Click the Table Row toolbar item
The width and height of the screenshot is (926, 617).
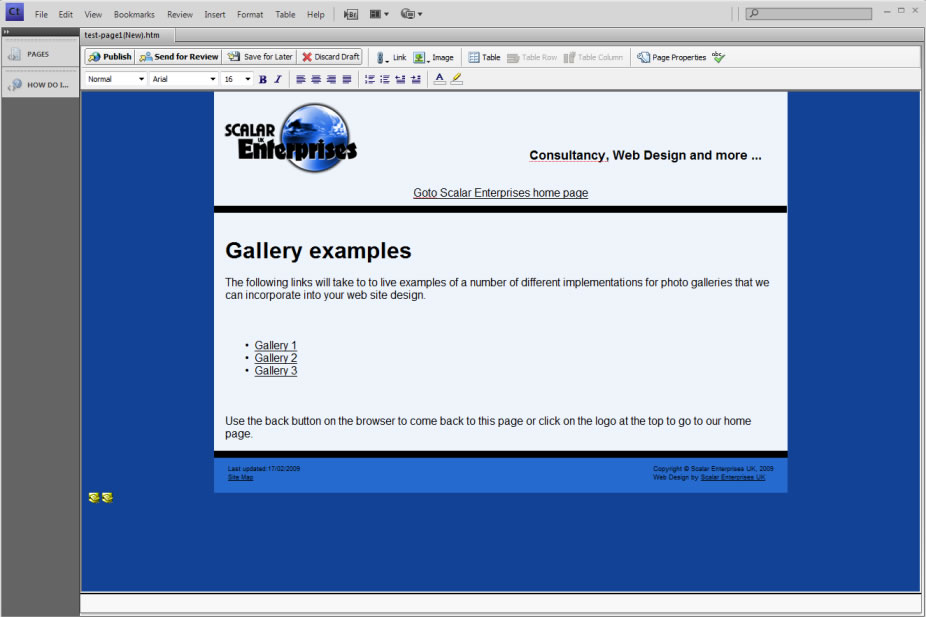point(532,57)
